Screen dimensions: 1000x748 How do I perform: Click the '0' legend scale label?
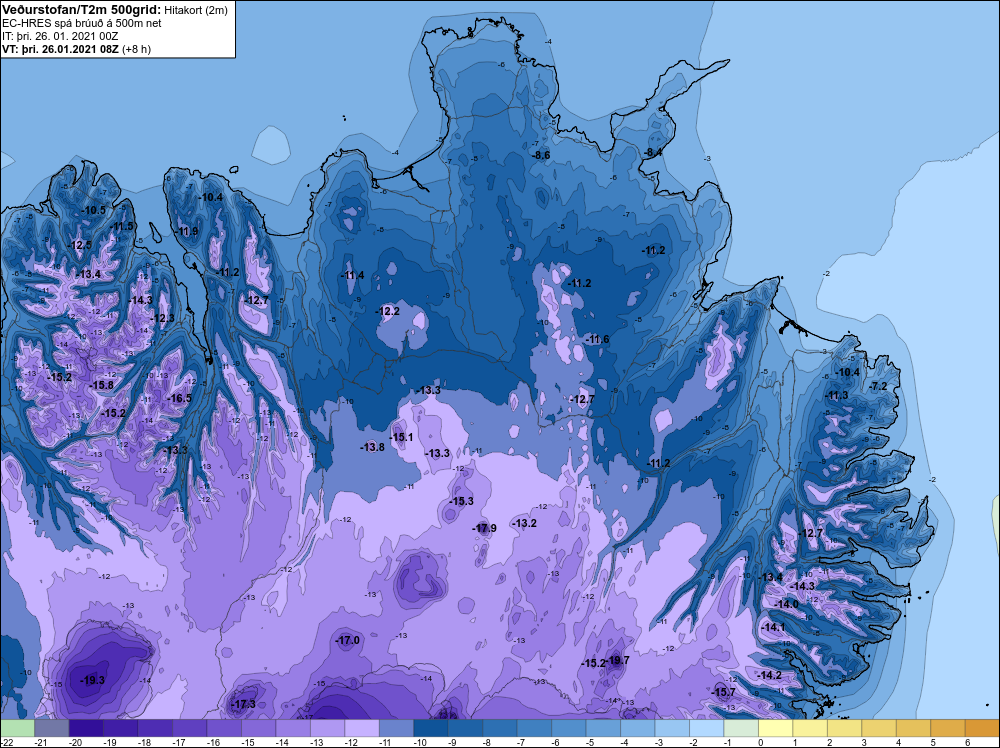[x=761, y=743]
